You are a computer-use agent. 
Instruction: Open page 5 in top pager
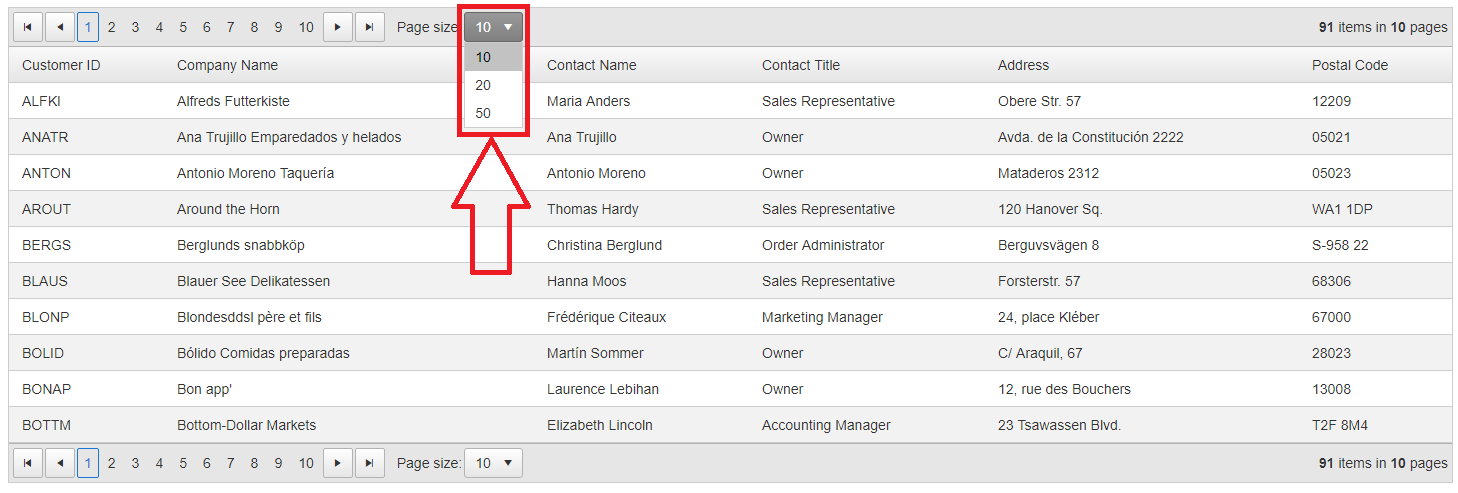point(183,27)
